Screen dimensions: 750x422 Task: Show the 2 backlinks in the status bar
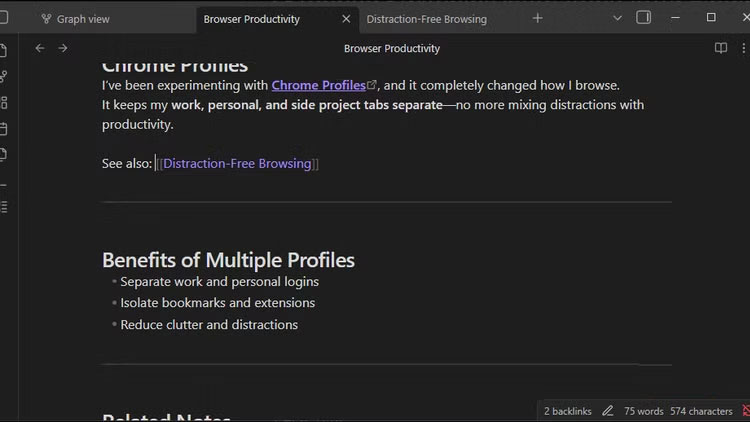pyautogui.click(x=567, y=411)
